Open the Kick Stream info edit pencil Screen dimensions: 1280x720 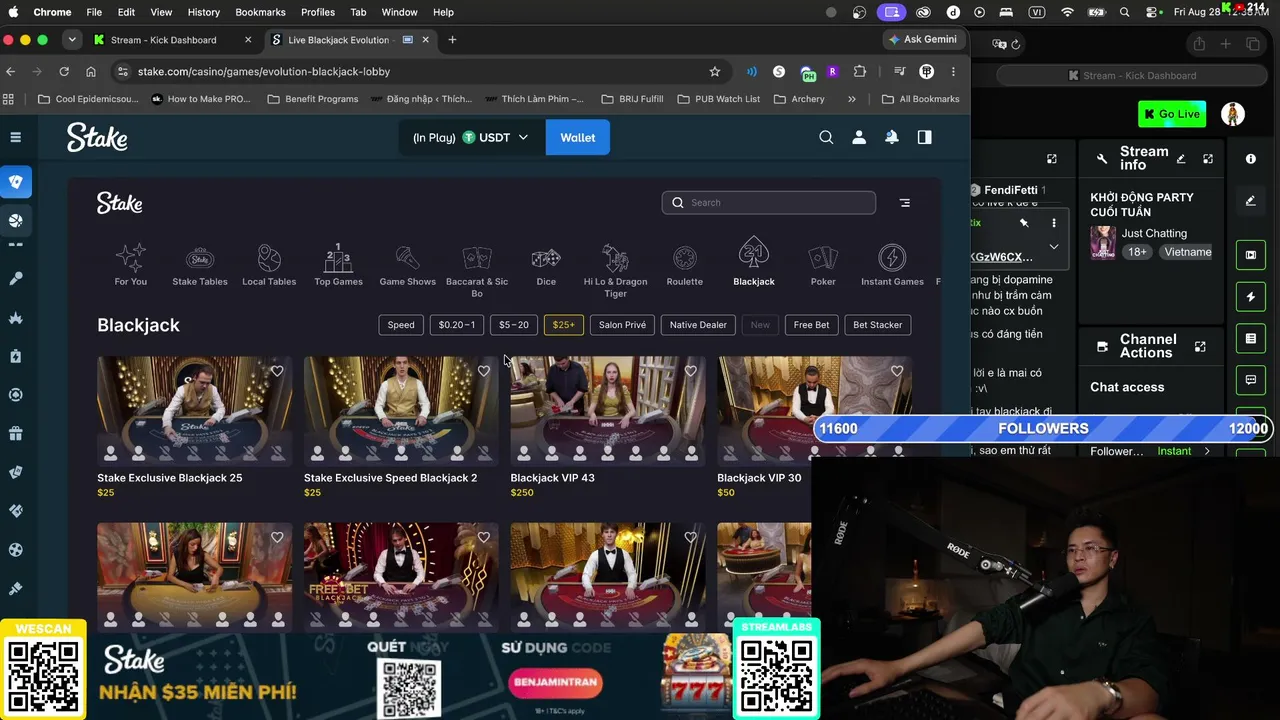tap(1181, 159)
